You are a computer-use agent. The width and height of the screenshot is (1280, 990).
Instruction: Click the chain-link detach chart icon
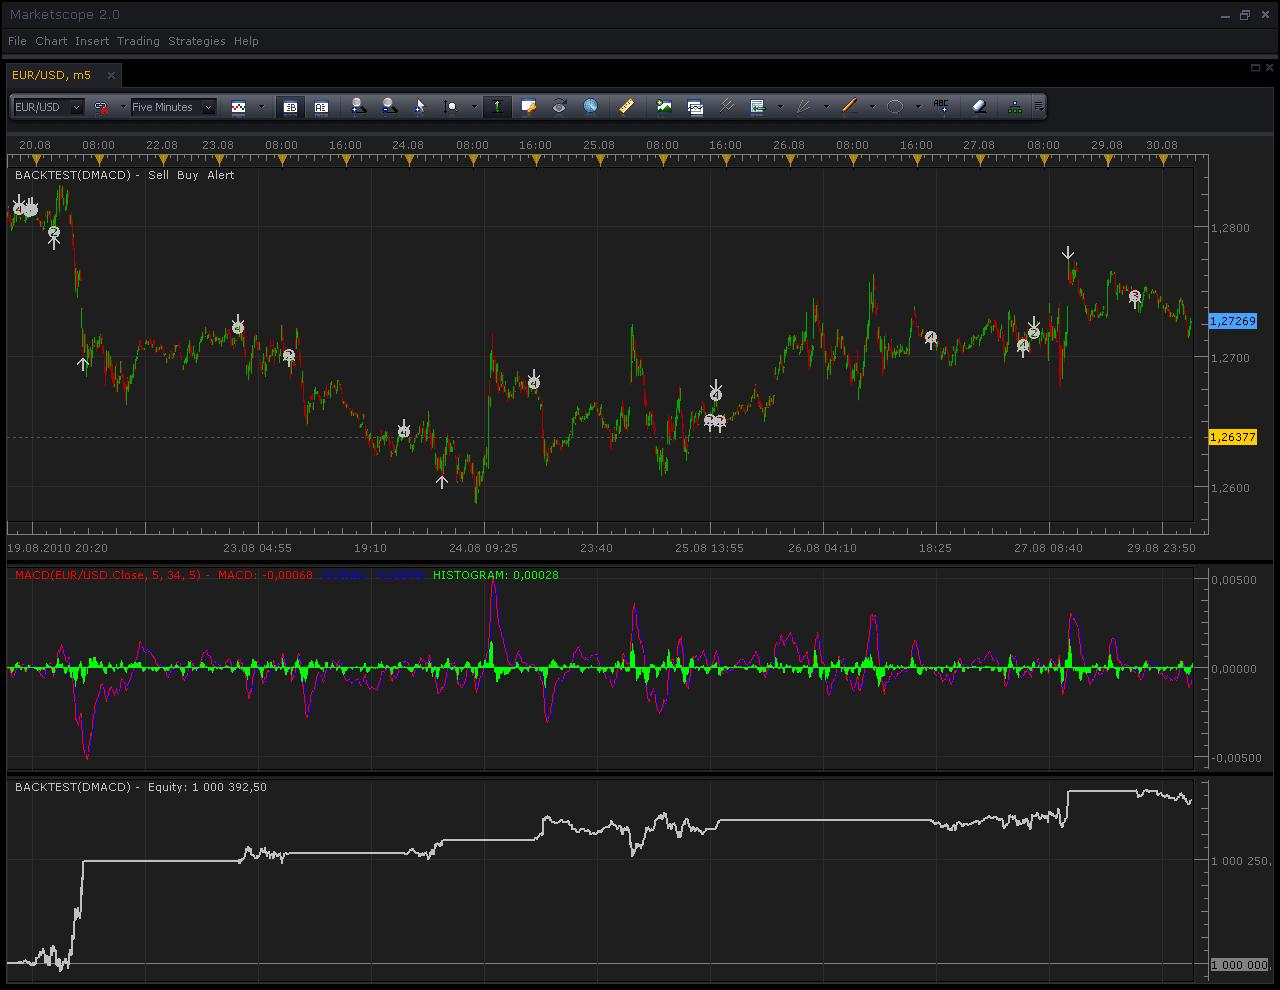pos(102,107)
